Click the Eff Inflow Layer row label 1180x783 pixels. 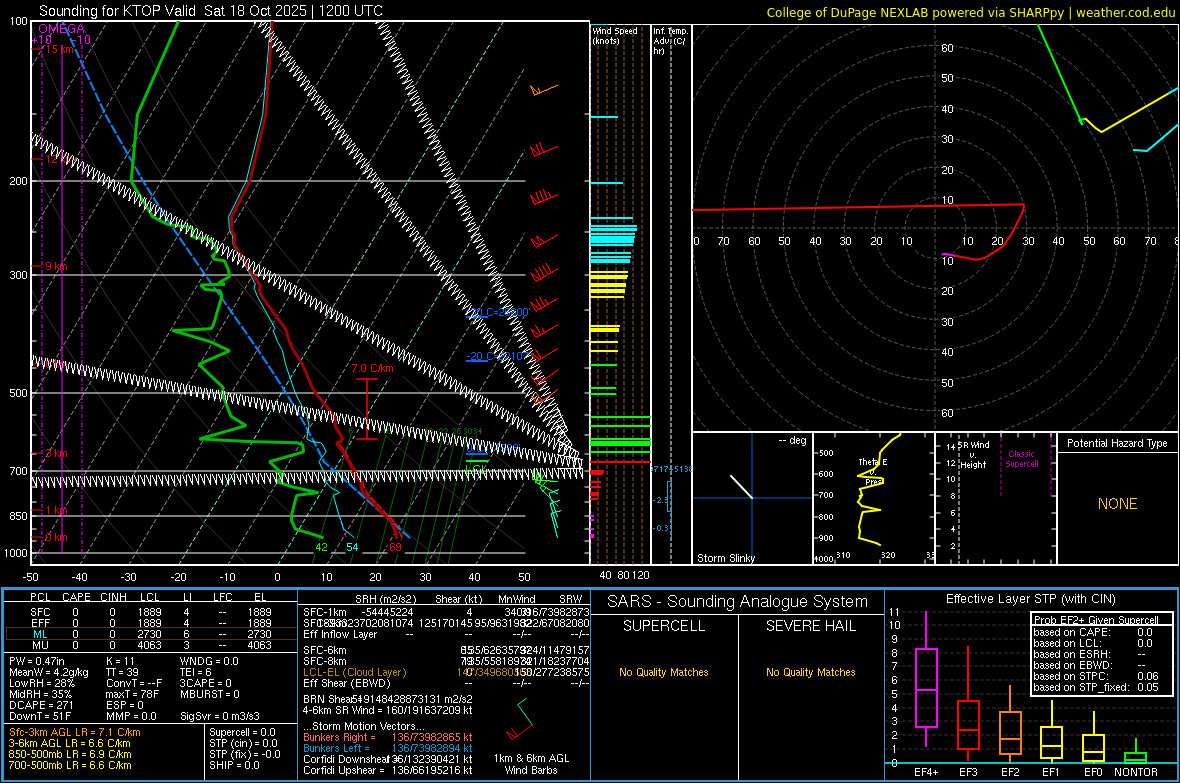339,635
